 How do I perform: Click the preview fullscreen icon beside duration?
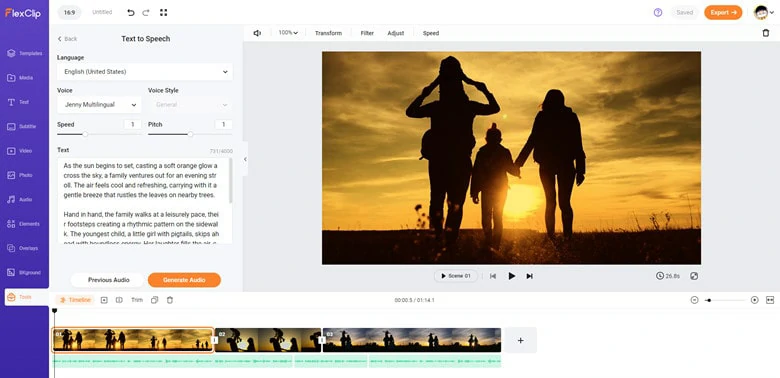click(694, 276)
